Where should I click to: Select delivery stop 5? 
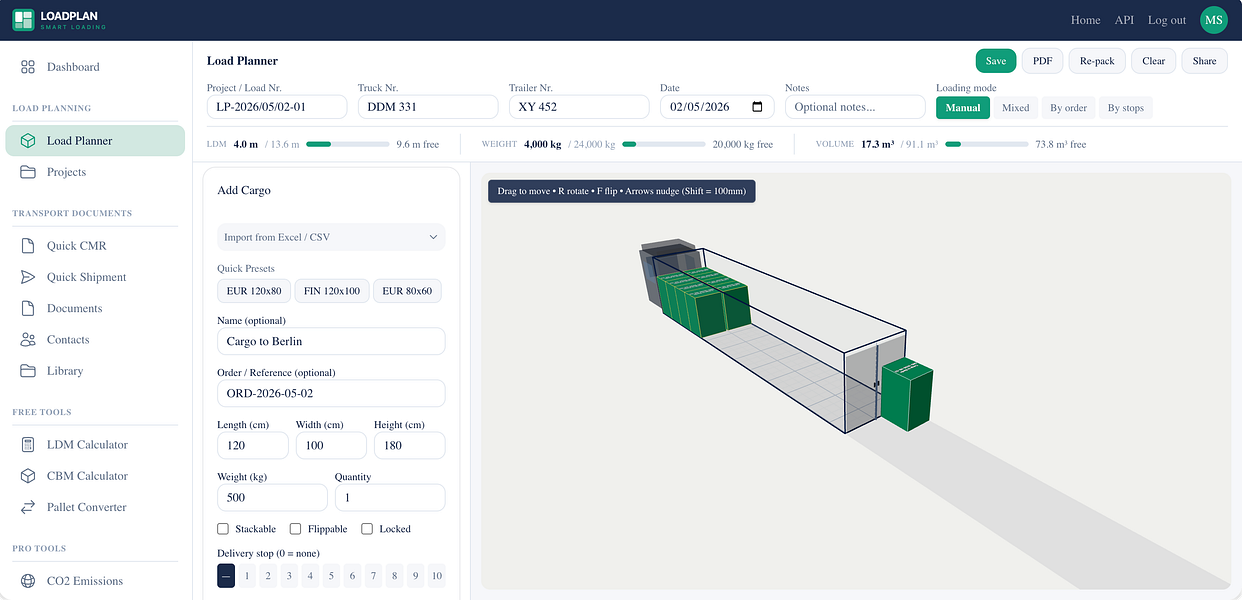pos(331,576)
